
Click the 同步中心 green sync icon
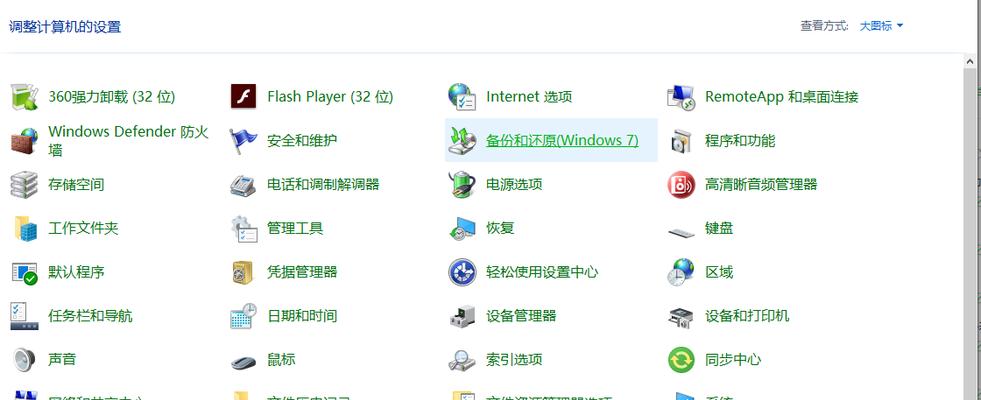coord(681,359)
